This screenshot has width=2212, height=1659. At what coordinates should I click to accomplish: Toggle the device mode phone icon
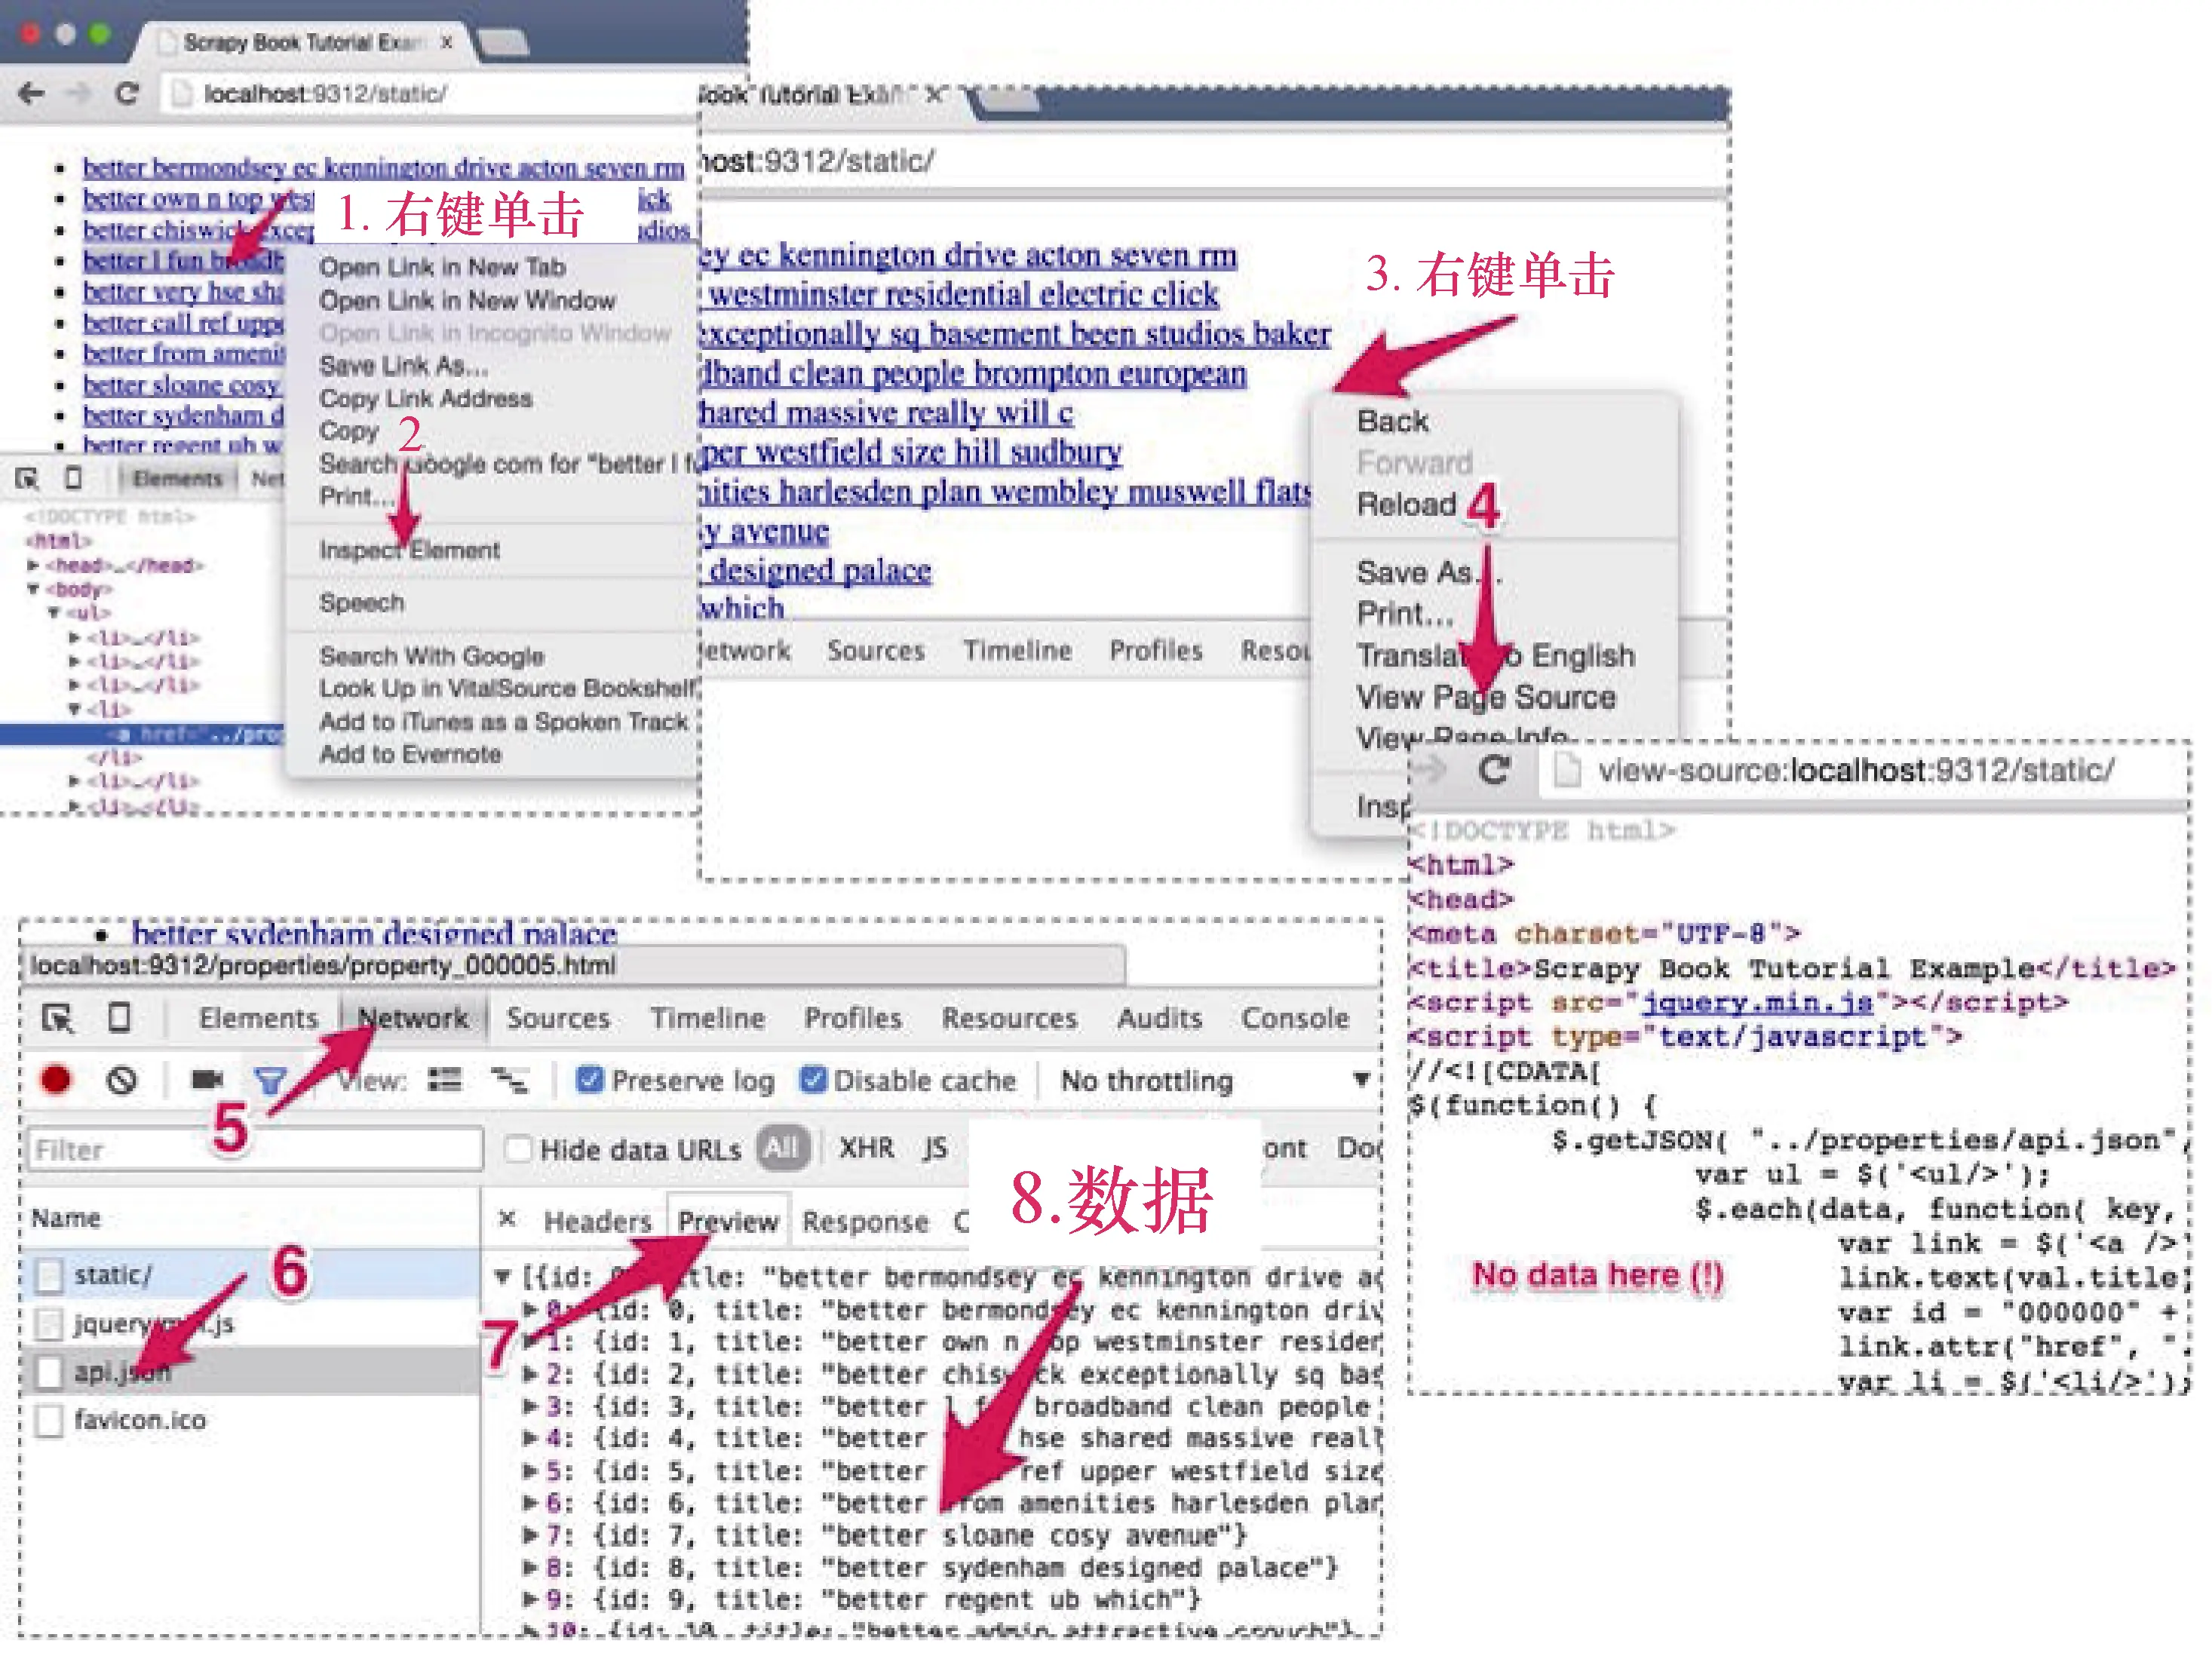pos(119,1018)
